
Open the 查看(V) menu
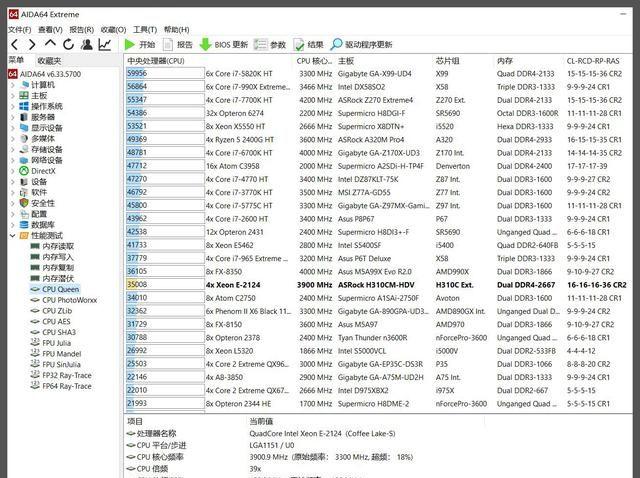(50, 29)
